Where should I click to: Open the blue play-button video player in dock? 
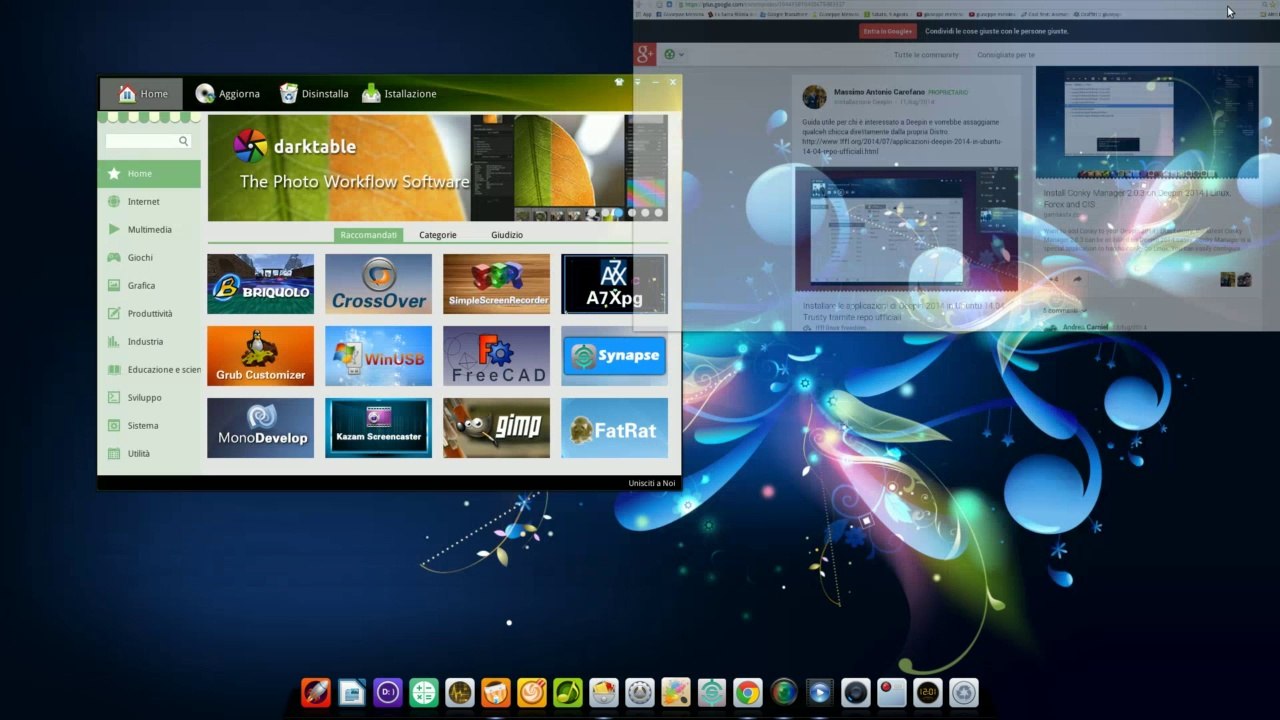[820, 692]
